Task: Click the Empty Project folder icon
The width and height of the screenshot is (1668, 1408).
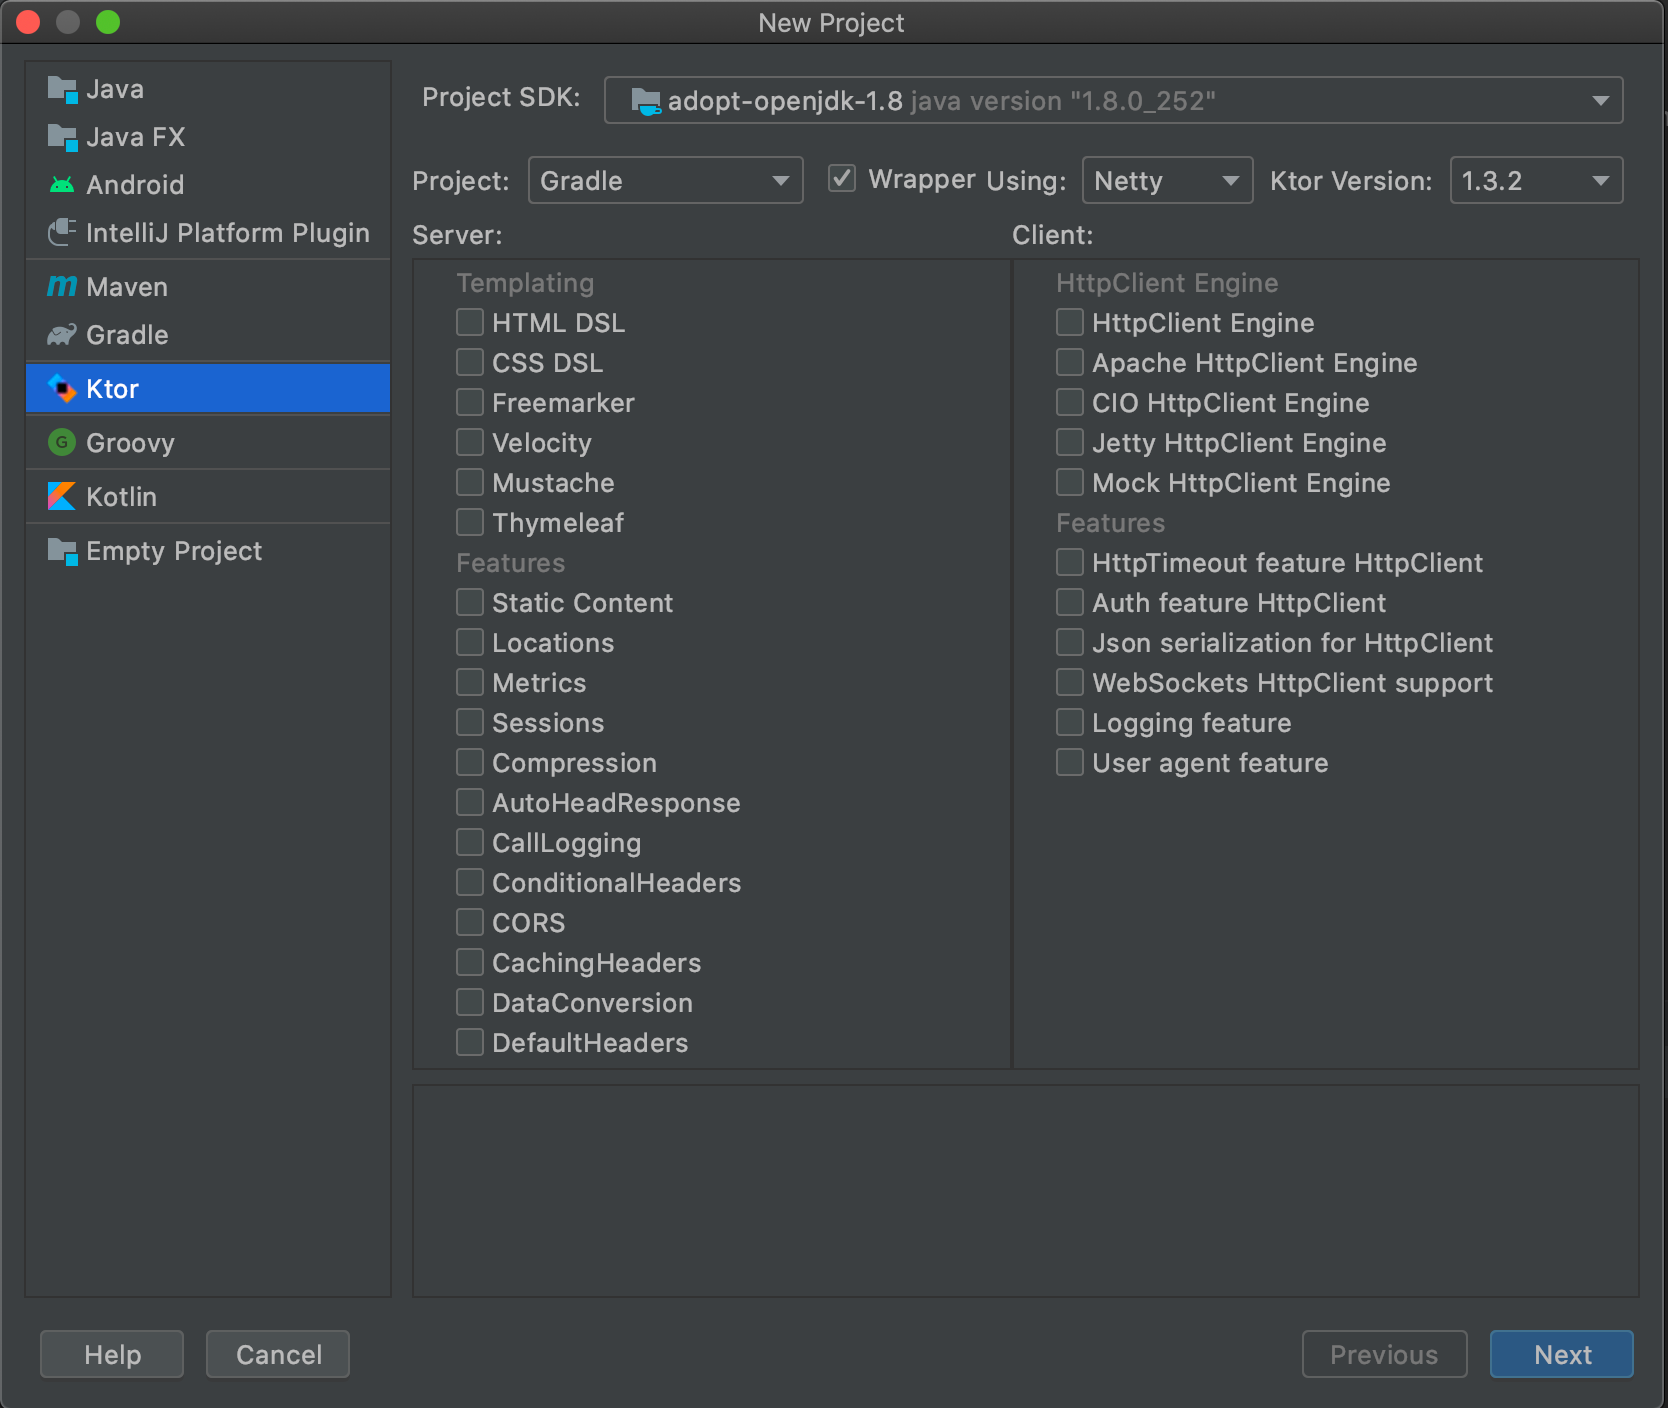Action: [62, 551]
